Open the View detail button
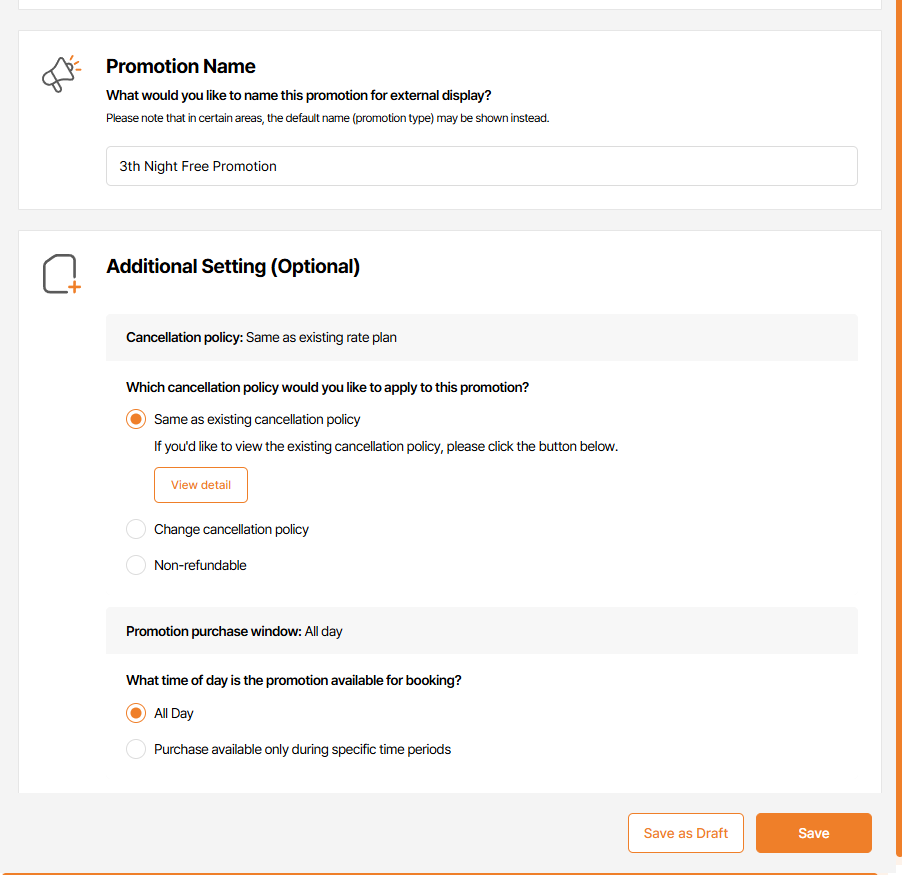This screenshot has height=875, width=902. point(200,485)
